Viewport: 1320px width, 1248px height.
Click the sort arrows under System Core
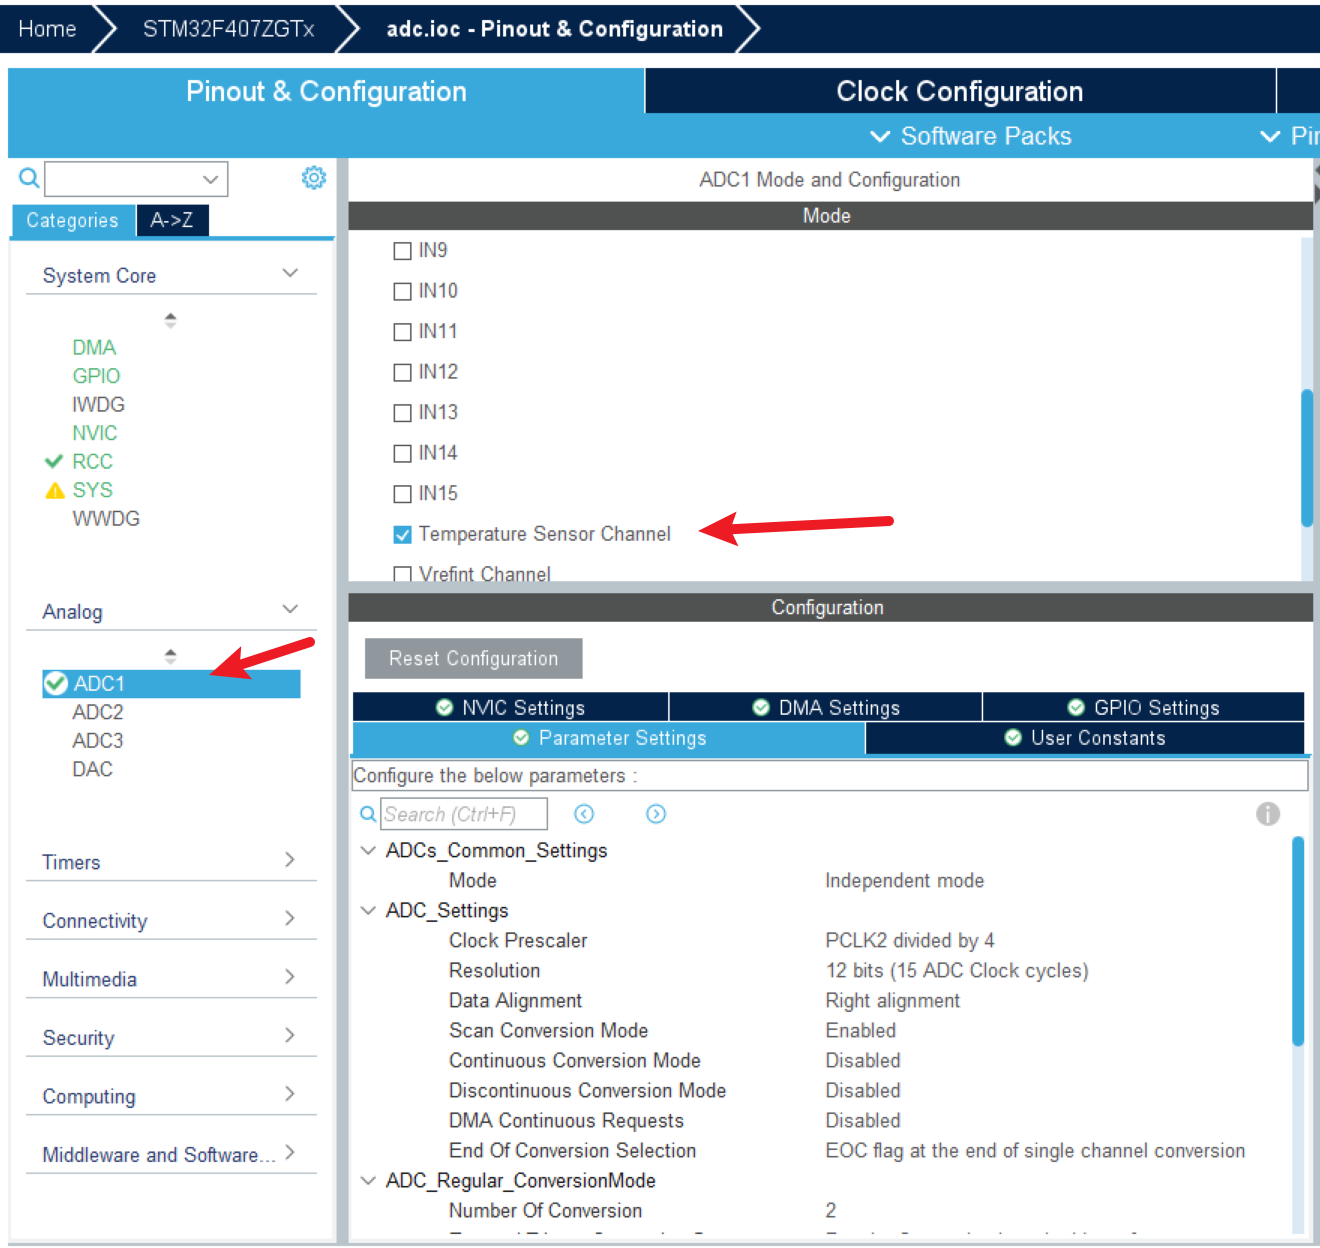170,320
